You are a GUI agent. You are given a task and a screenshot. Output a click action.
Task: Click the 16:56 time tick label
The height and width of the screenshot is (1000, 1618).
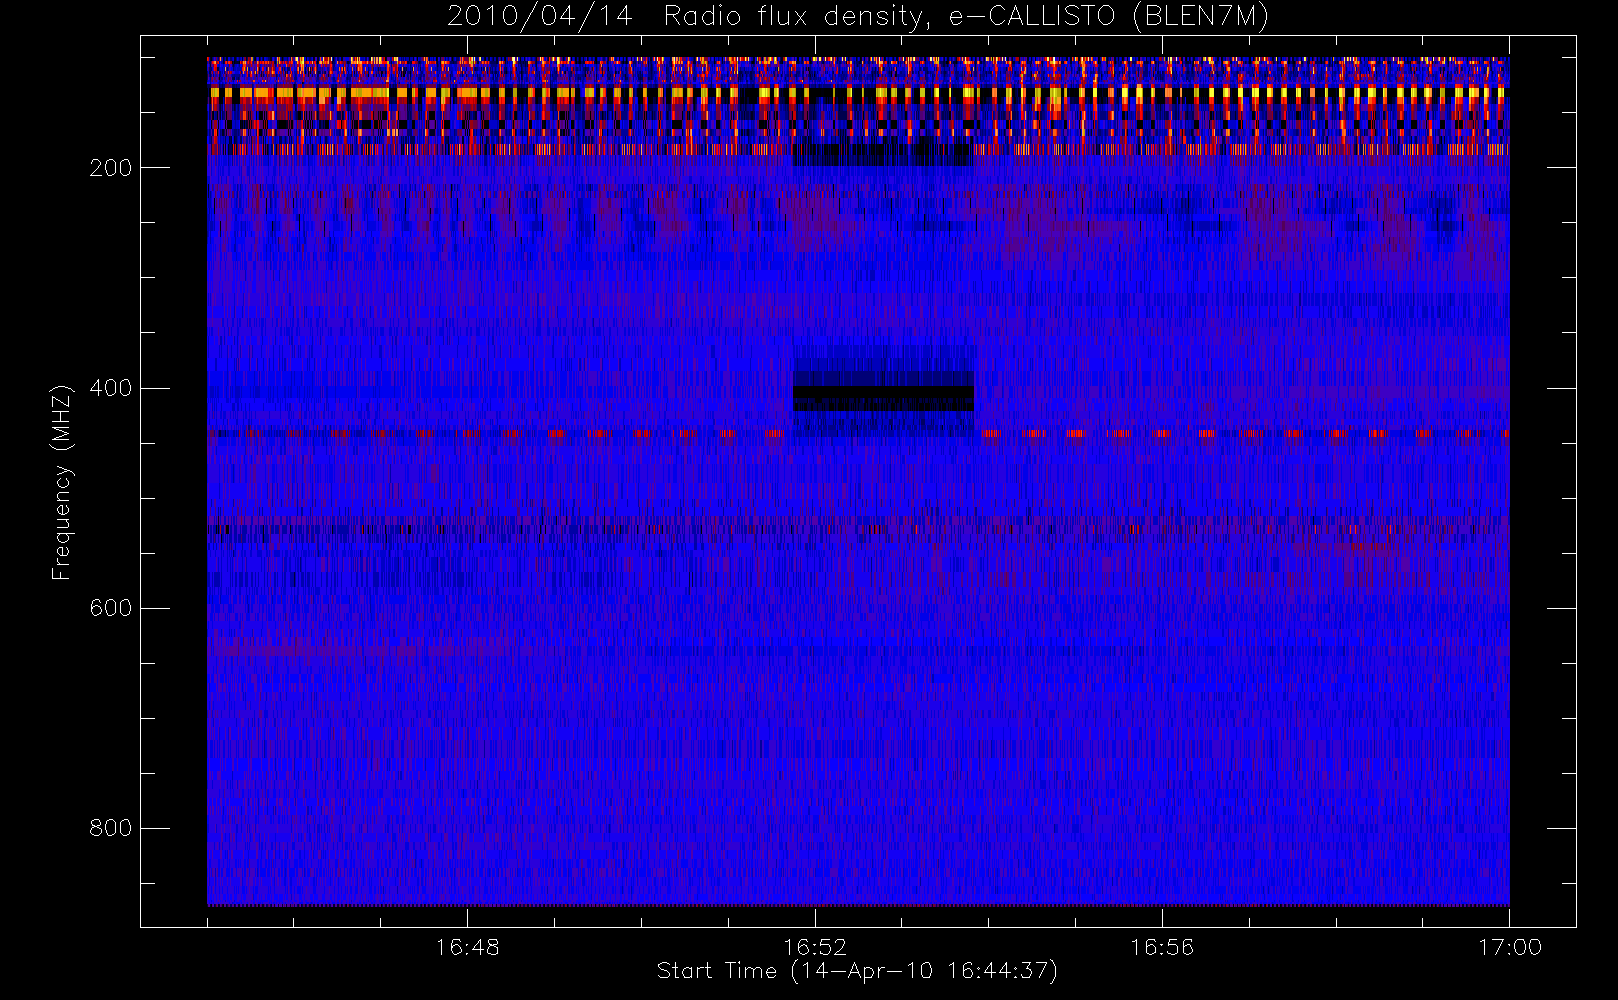tap(1162, 947)
